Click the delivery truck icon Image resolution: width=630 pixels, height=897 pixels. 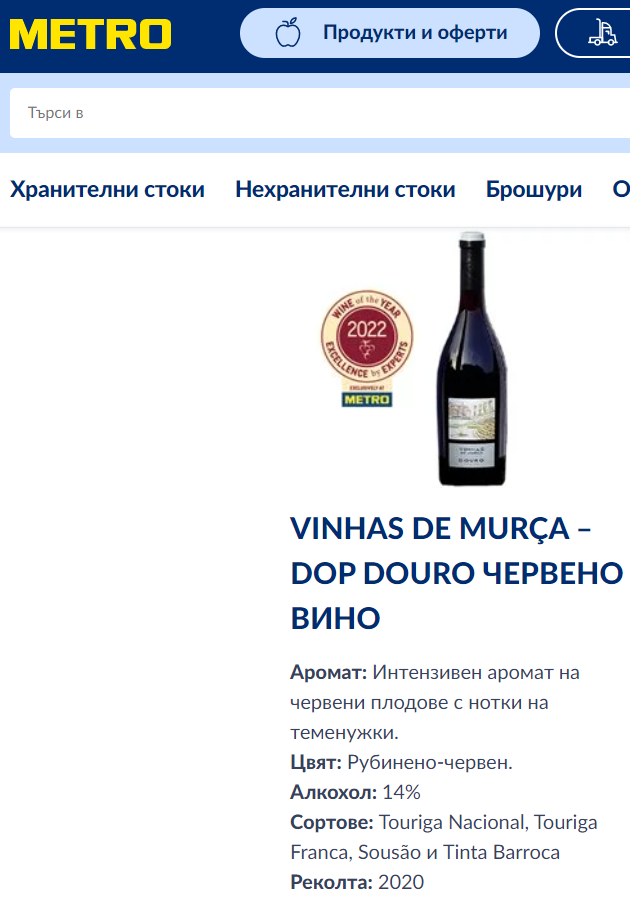[x=603, y=32]
